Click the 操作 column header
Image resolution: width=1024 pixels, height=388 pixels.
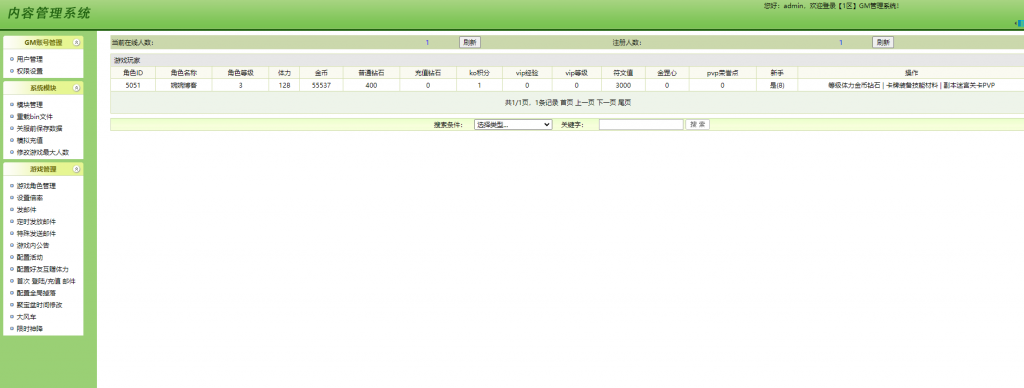click(912, 73)
